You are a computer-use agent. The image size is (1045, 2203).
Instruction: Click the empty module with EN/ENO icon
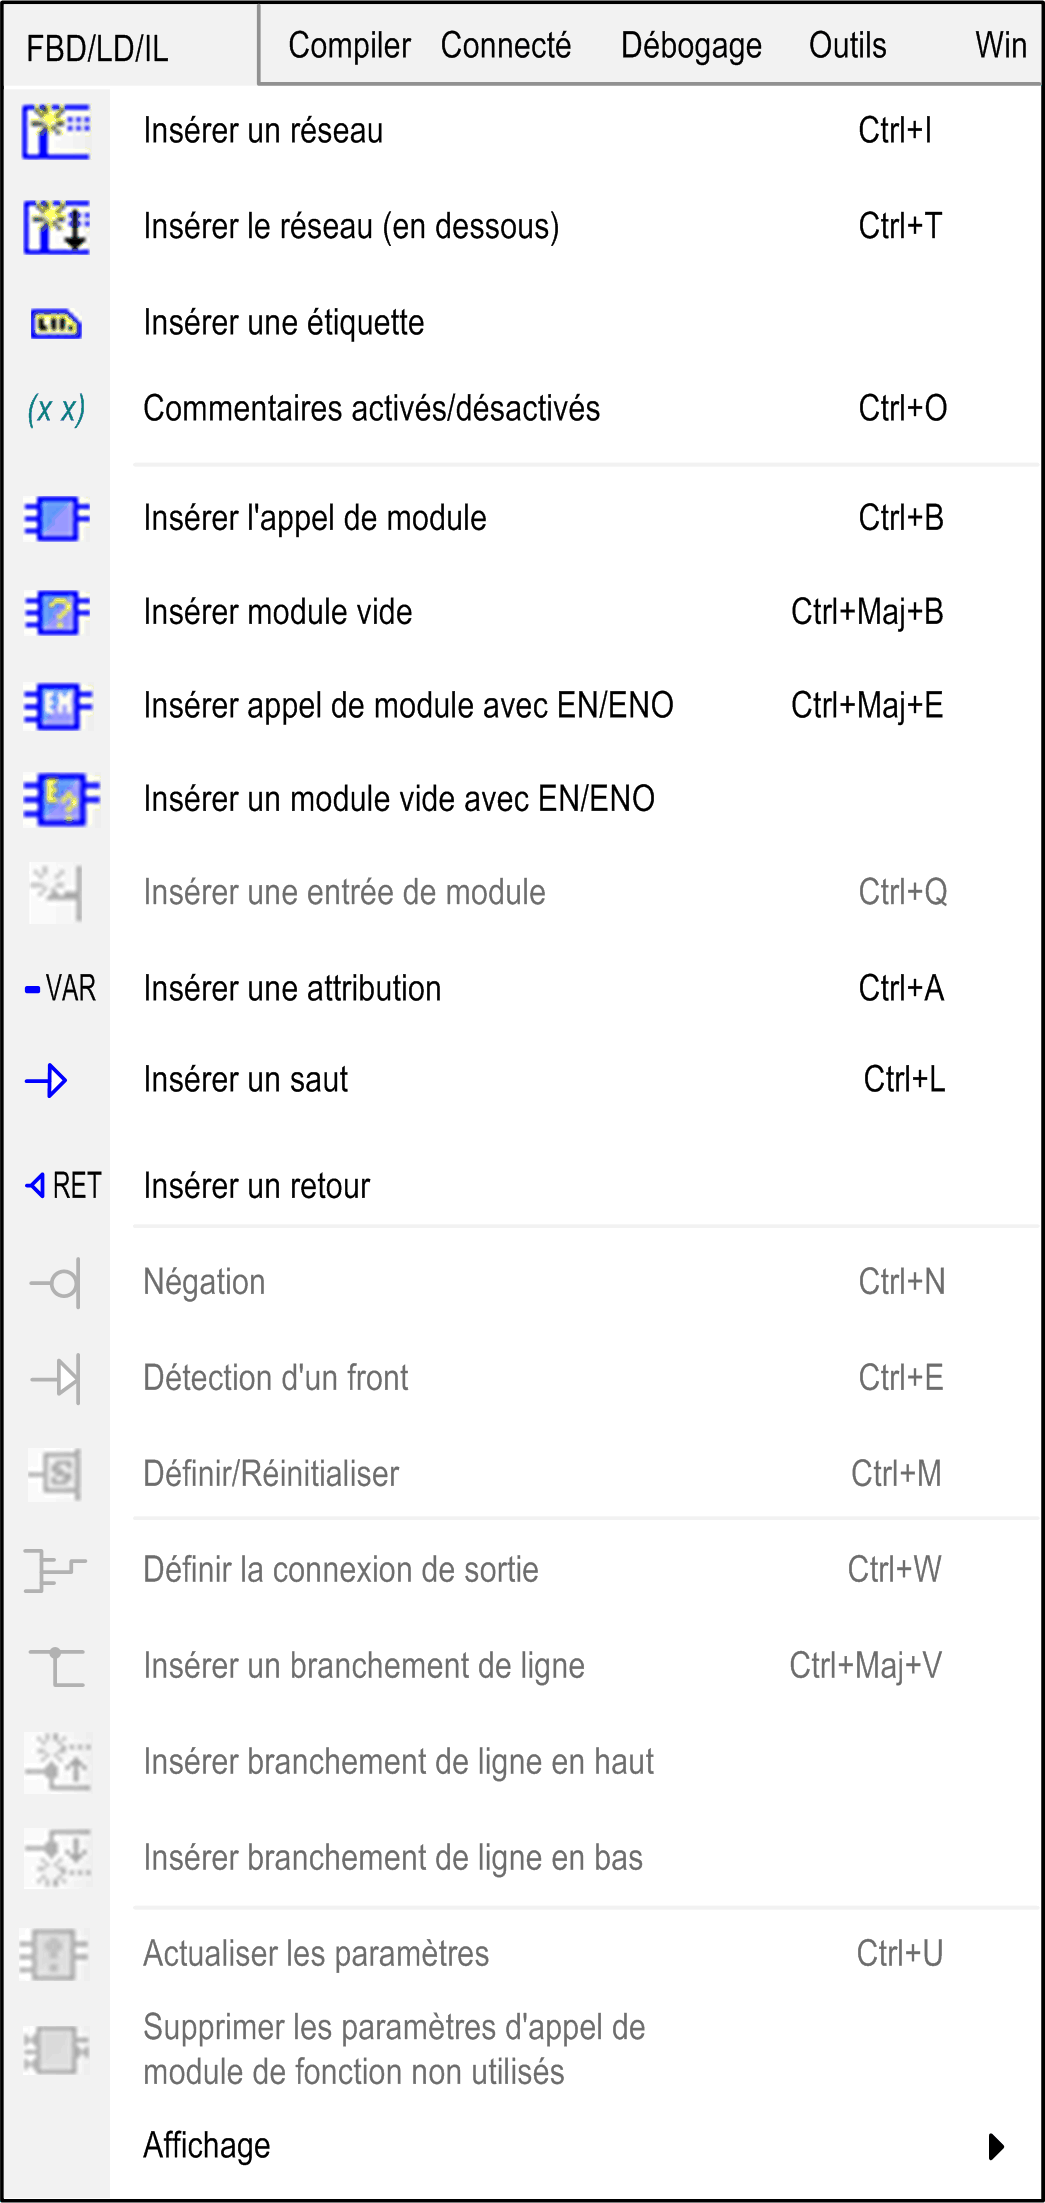click(60, 800)
